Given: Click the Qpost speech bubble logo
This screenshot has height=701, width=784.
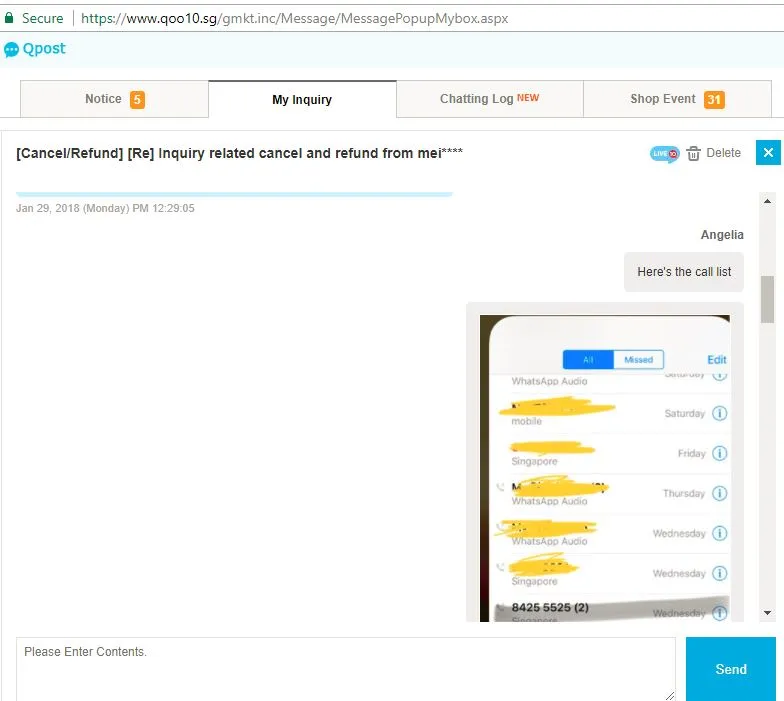Looking at the screenshot, I should pyautogui.click(x=11, y=49).
